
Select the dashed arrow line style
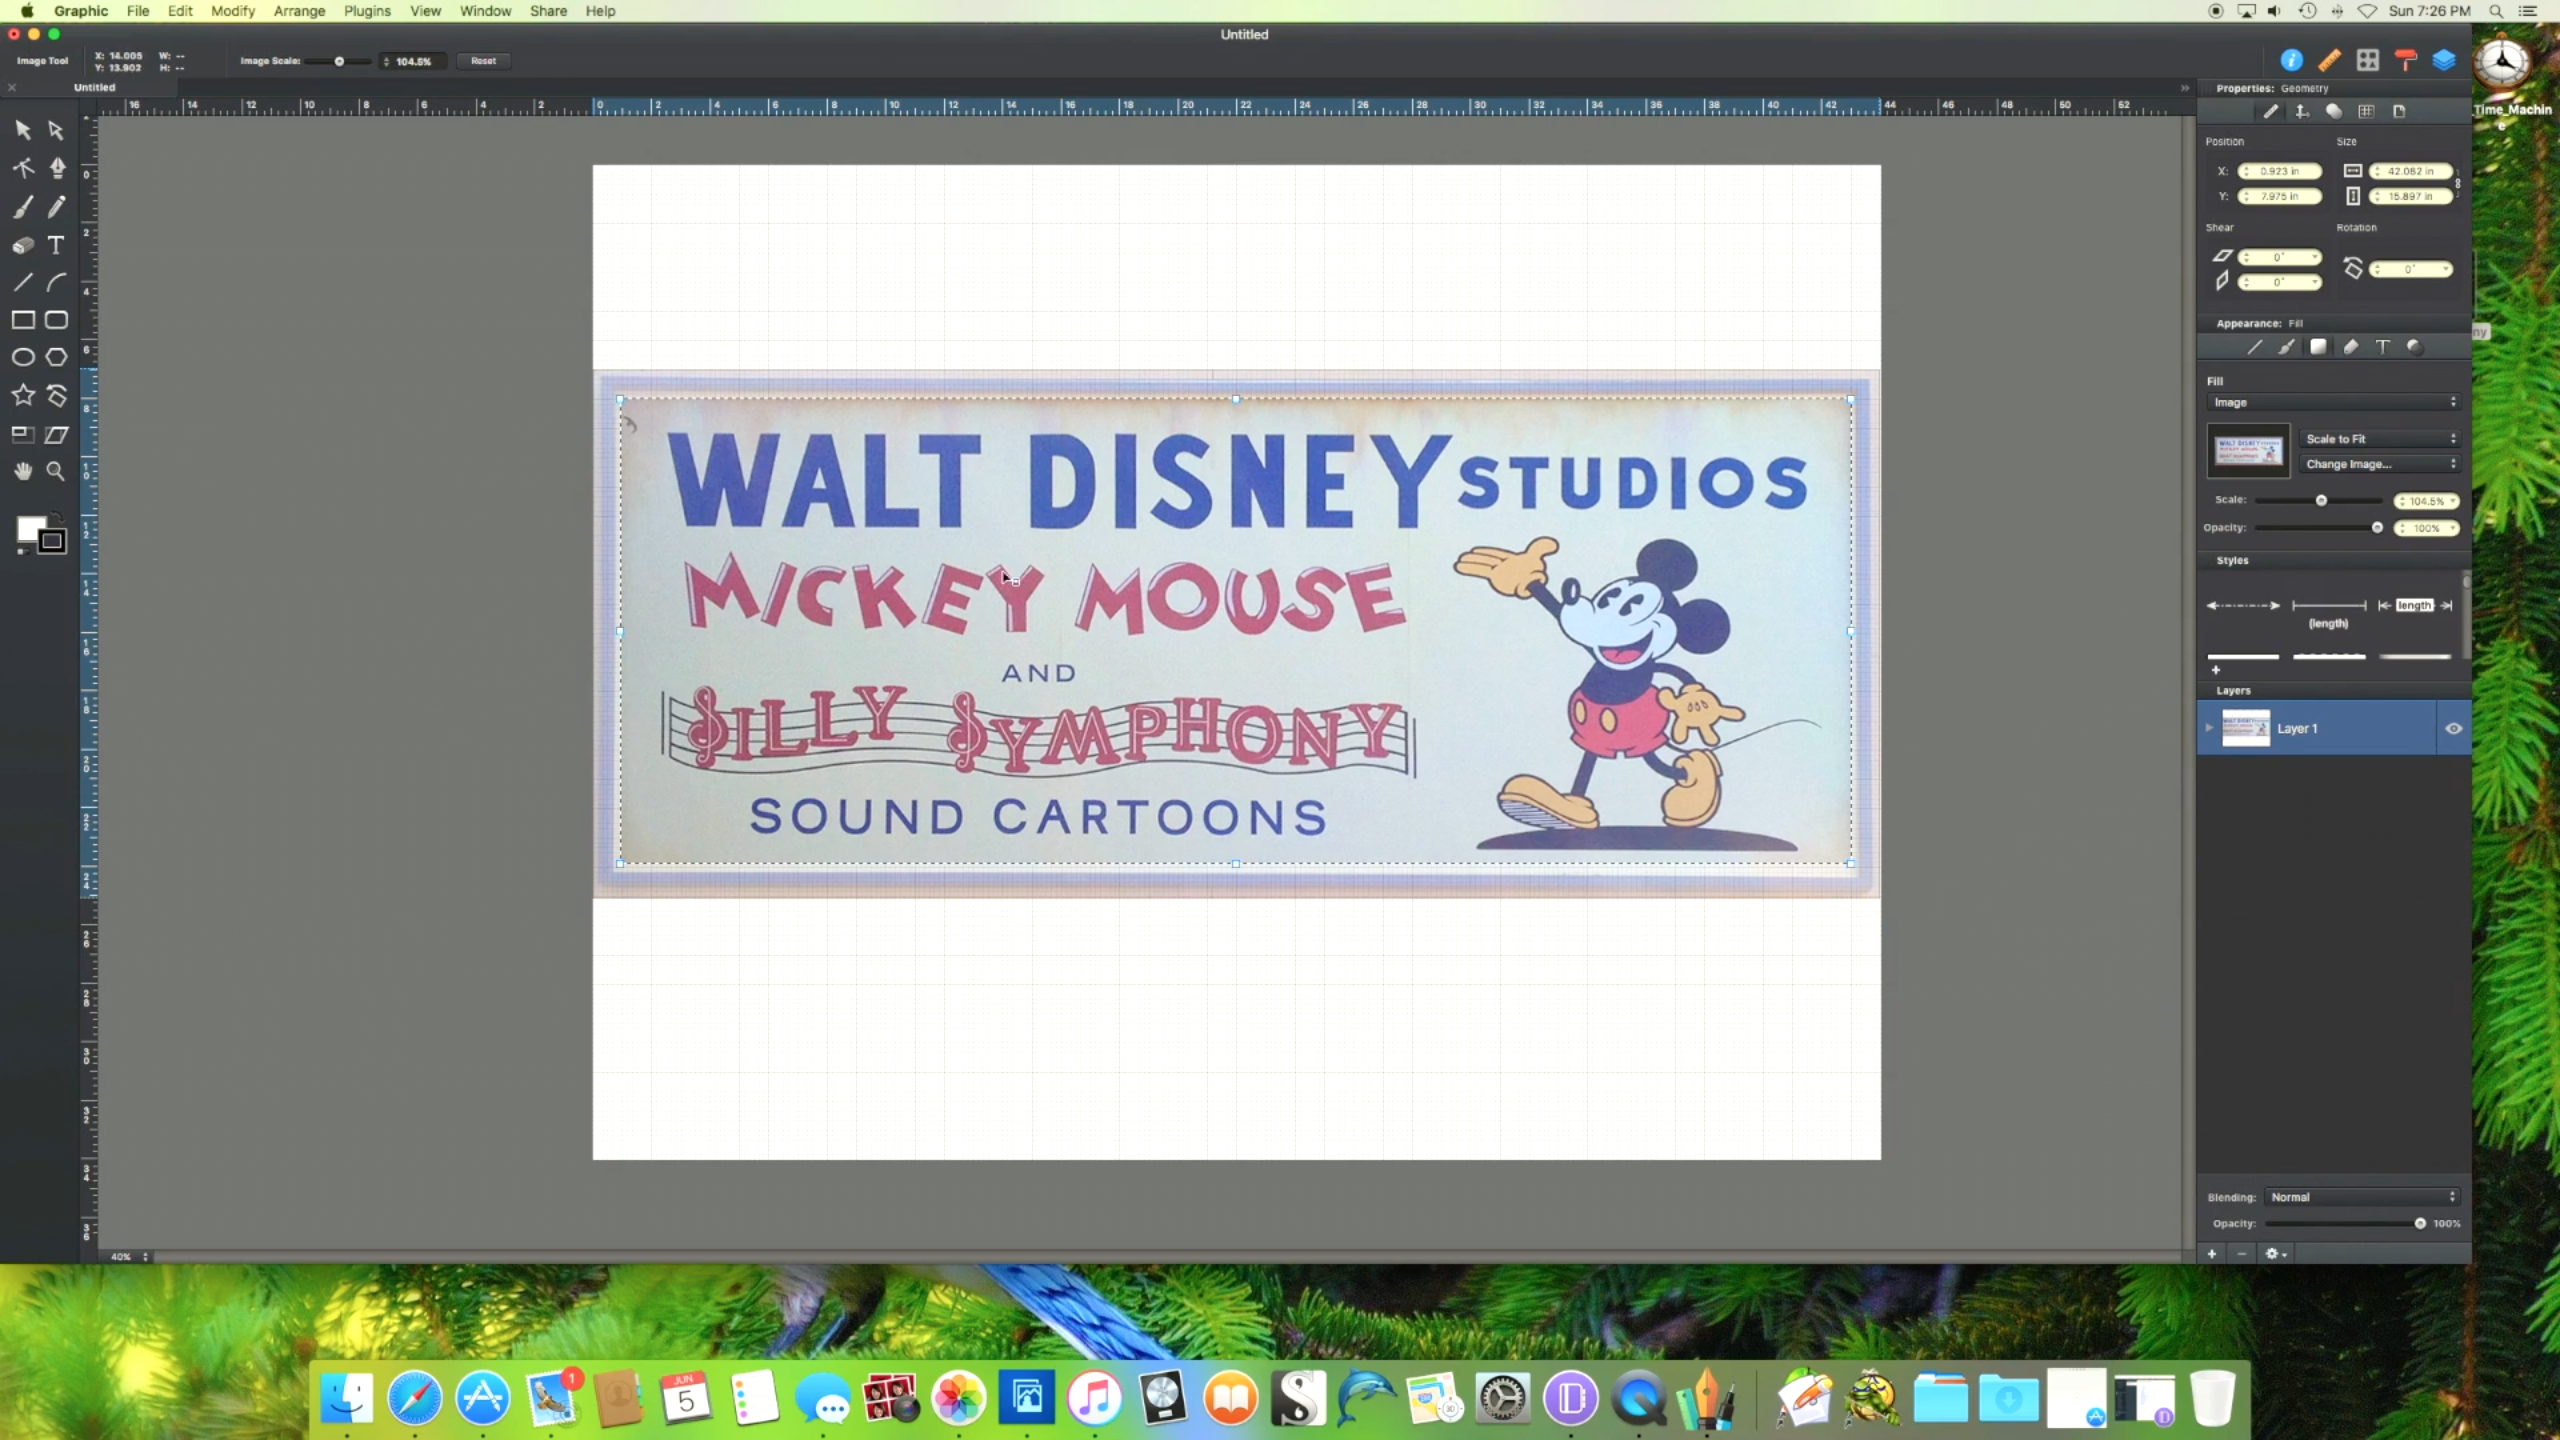click(2243, 606)
